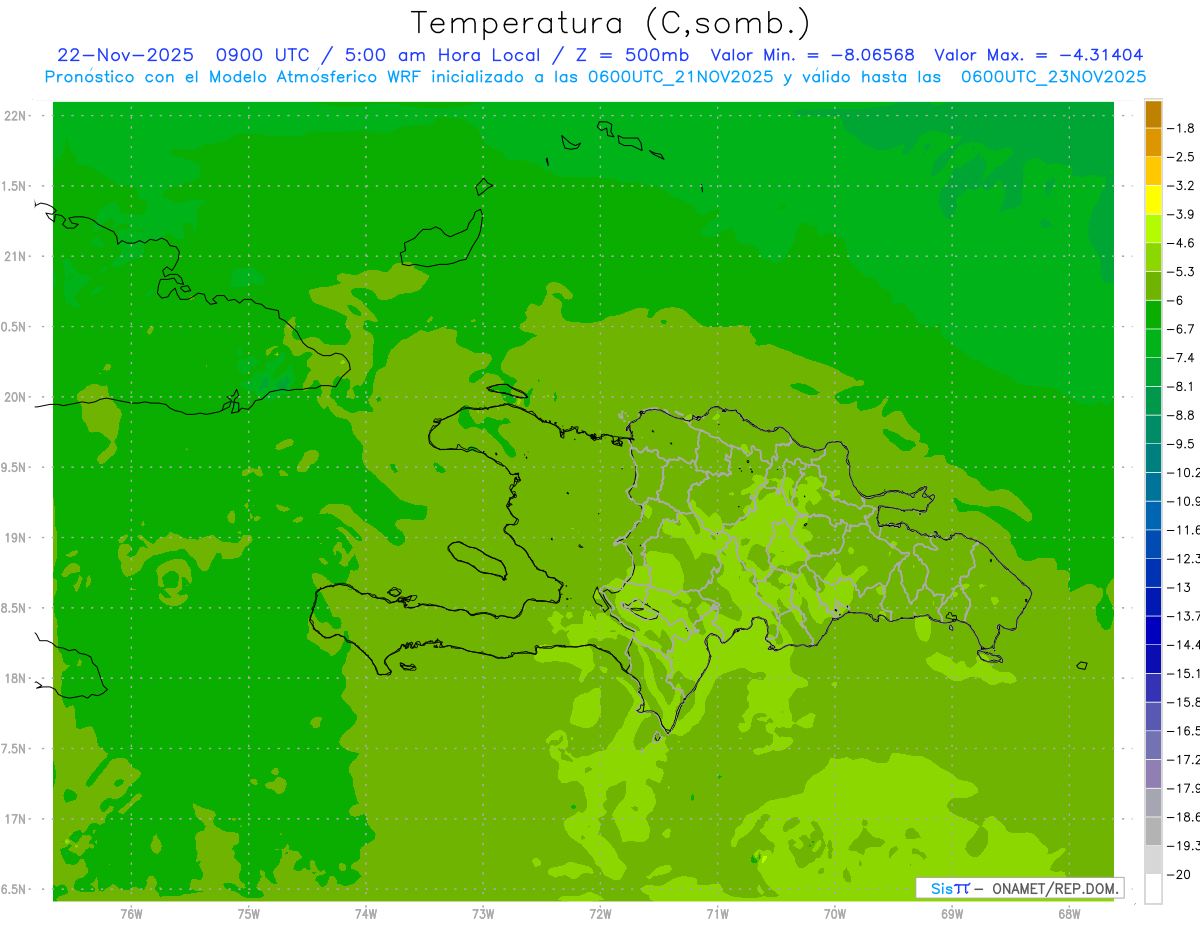Viewport: 1200px width, 927px height.
Task: Select the date text "22-Nov-2025"
Action: pos(125,55)
